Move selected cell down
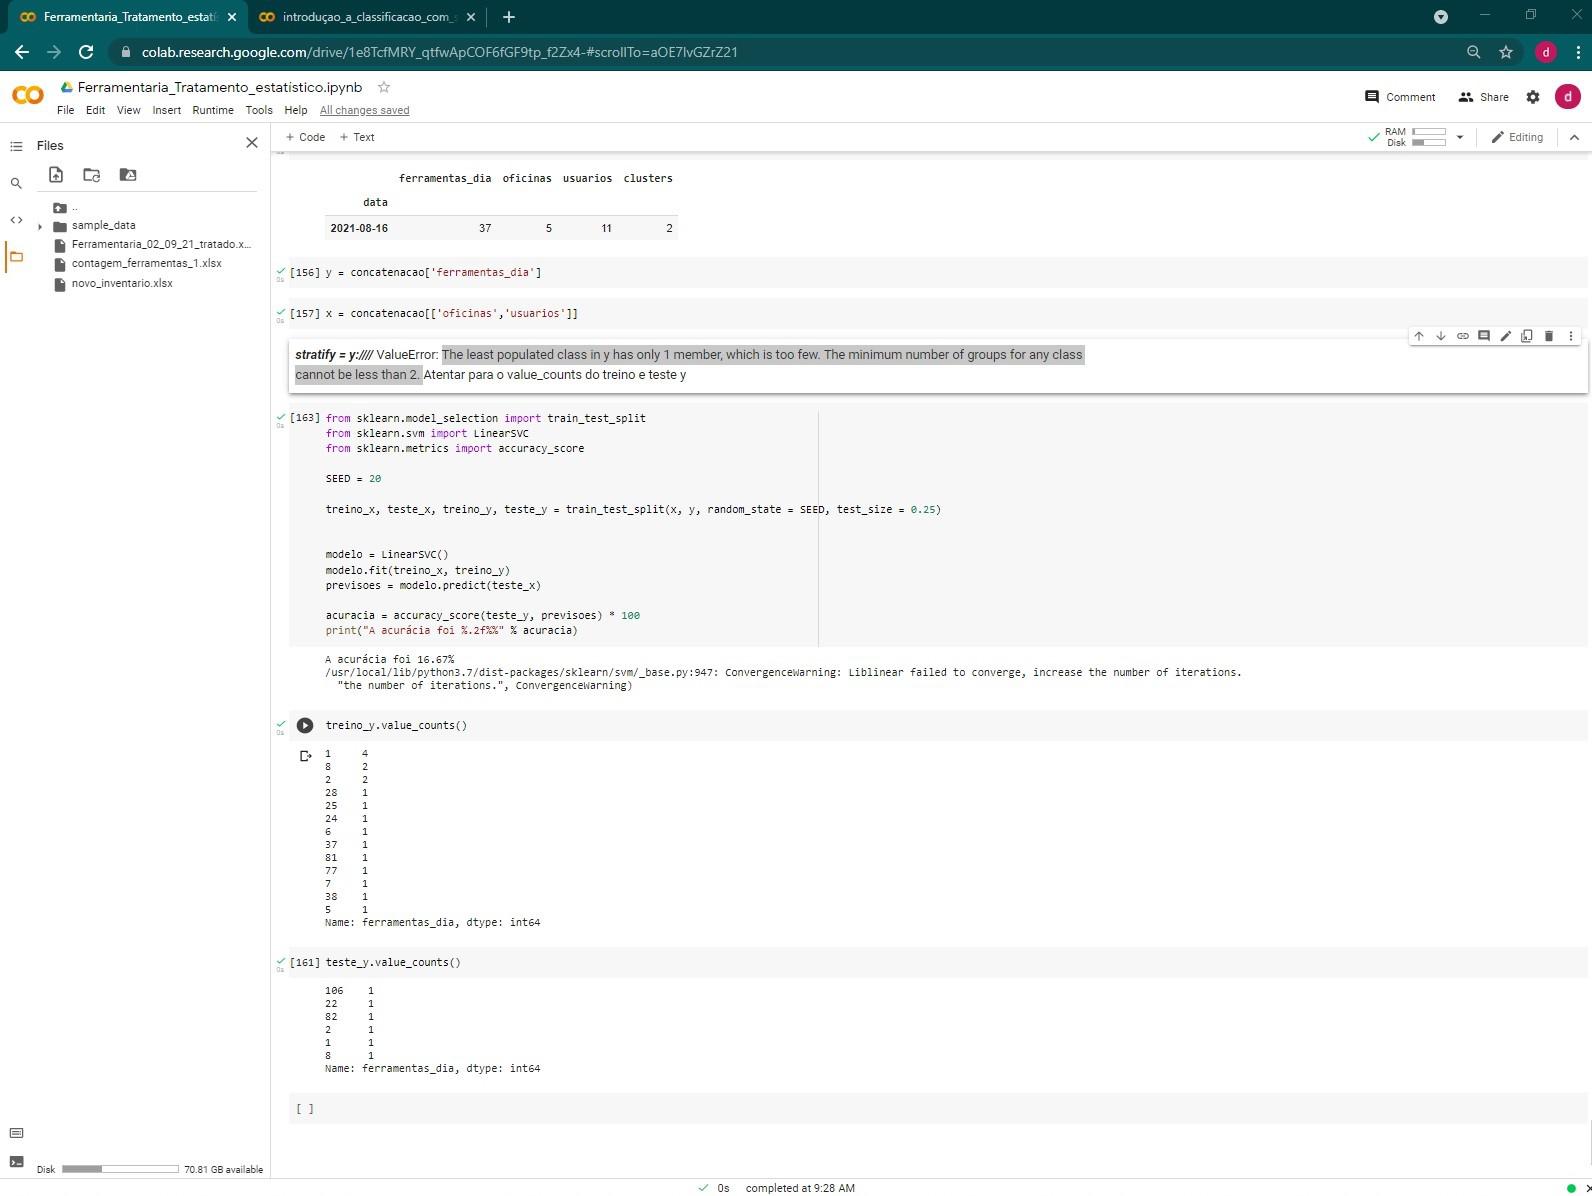This screenshot has height=1196, width=1592. [x=1440, y=336]
